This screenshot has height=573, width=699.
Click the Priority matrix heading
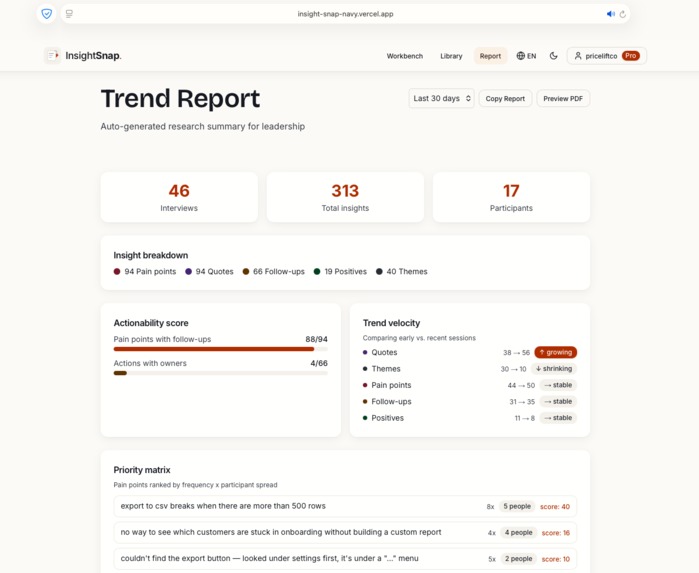coord(142,470)
